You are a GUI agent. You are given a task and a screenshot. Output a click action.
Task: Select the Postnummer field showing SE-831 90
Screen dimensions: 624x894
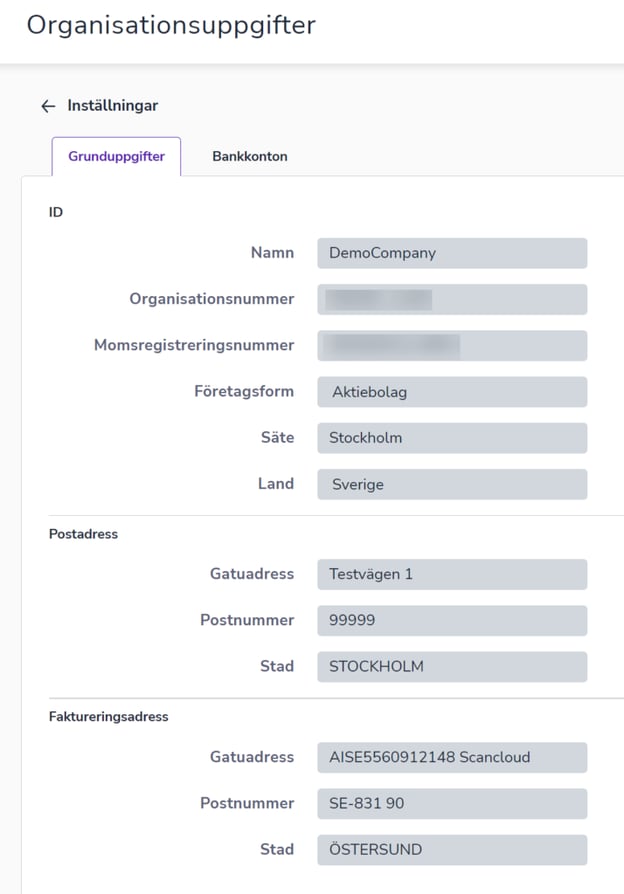(451, 803)
